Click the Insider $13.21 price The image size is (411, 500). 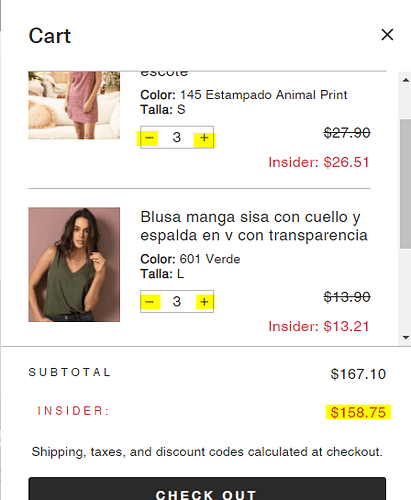pos(319,327)
